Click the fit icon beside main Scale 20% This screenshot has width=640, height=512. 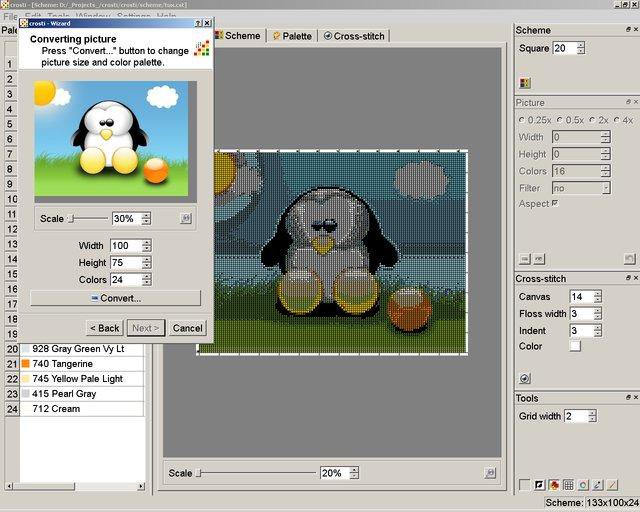pyautogui.click(x=490, y=473)
